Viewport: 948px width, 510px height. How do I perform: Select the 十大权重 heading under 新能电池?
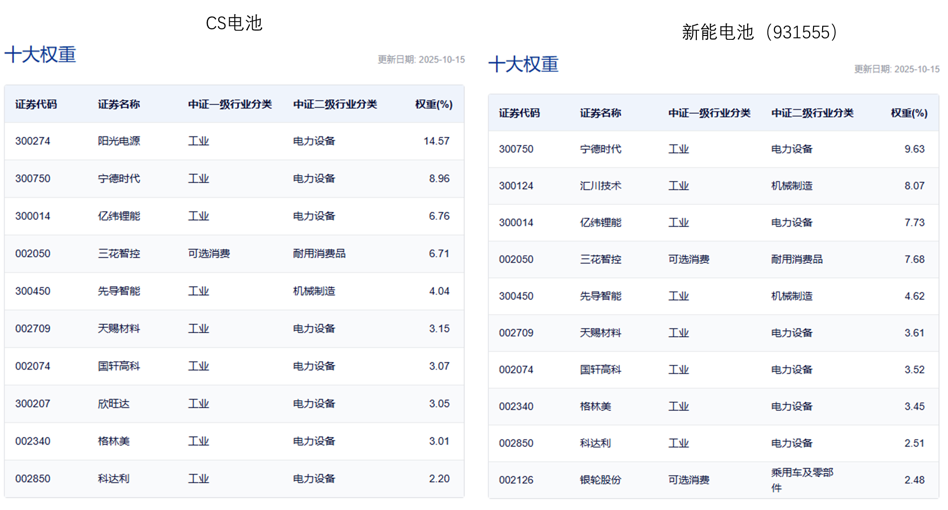coord(523,65)
